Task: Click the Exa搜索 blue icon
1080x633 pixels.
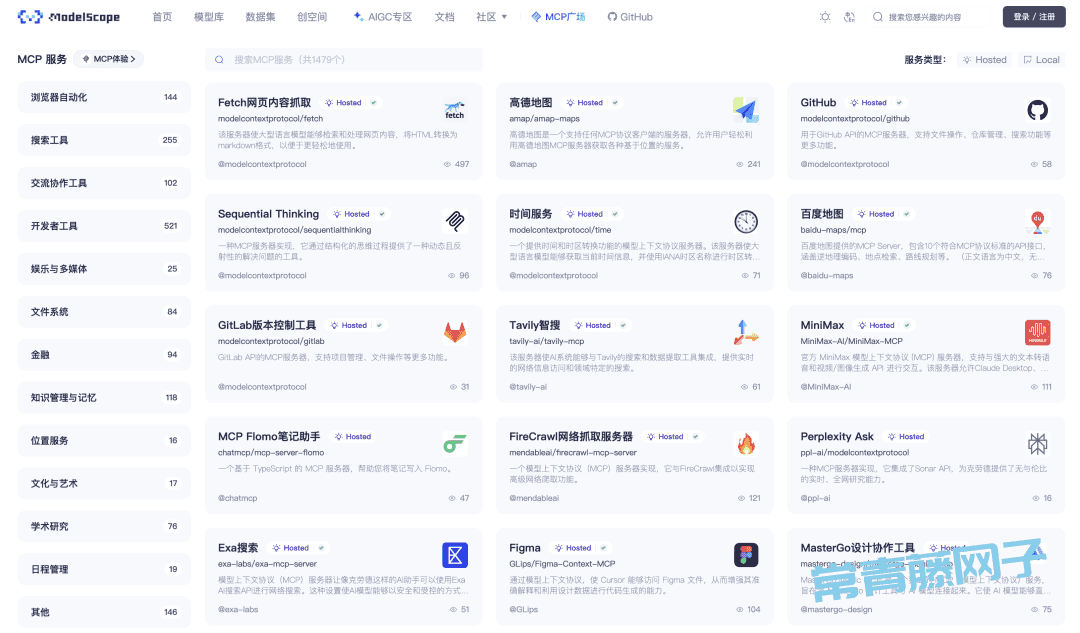Action: pyautogui.click(x=455, y=555)
